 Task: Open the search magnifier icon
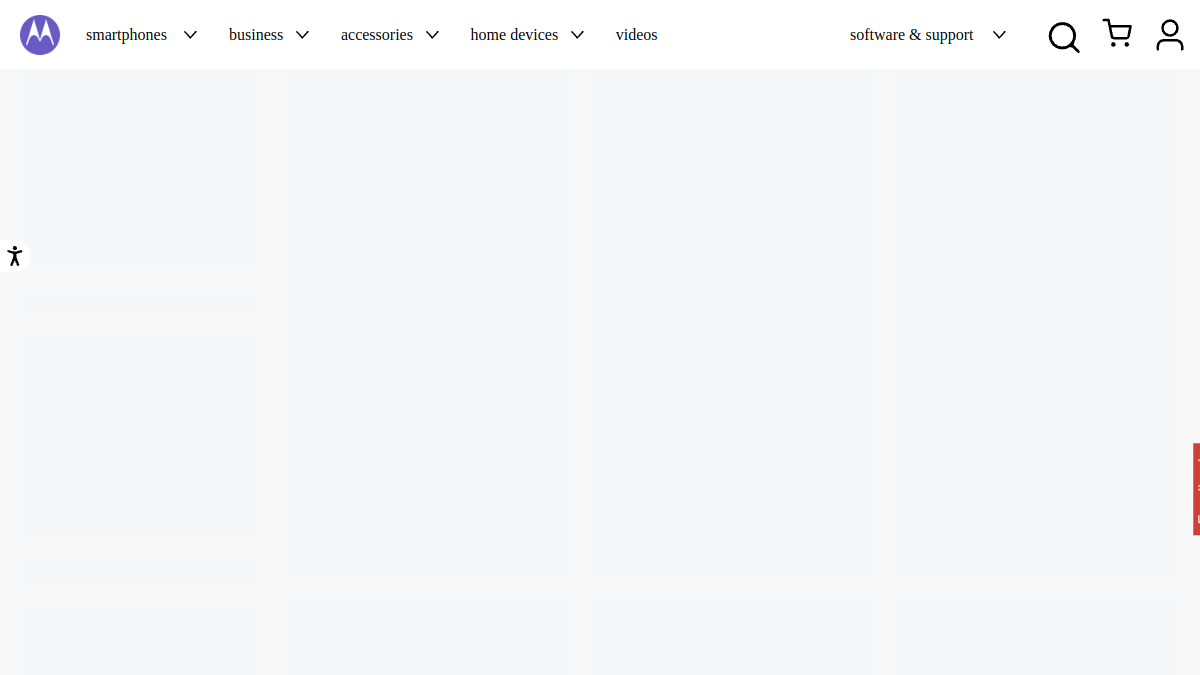coord(1064,37)
